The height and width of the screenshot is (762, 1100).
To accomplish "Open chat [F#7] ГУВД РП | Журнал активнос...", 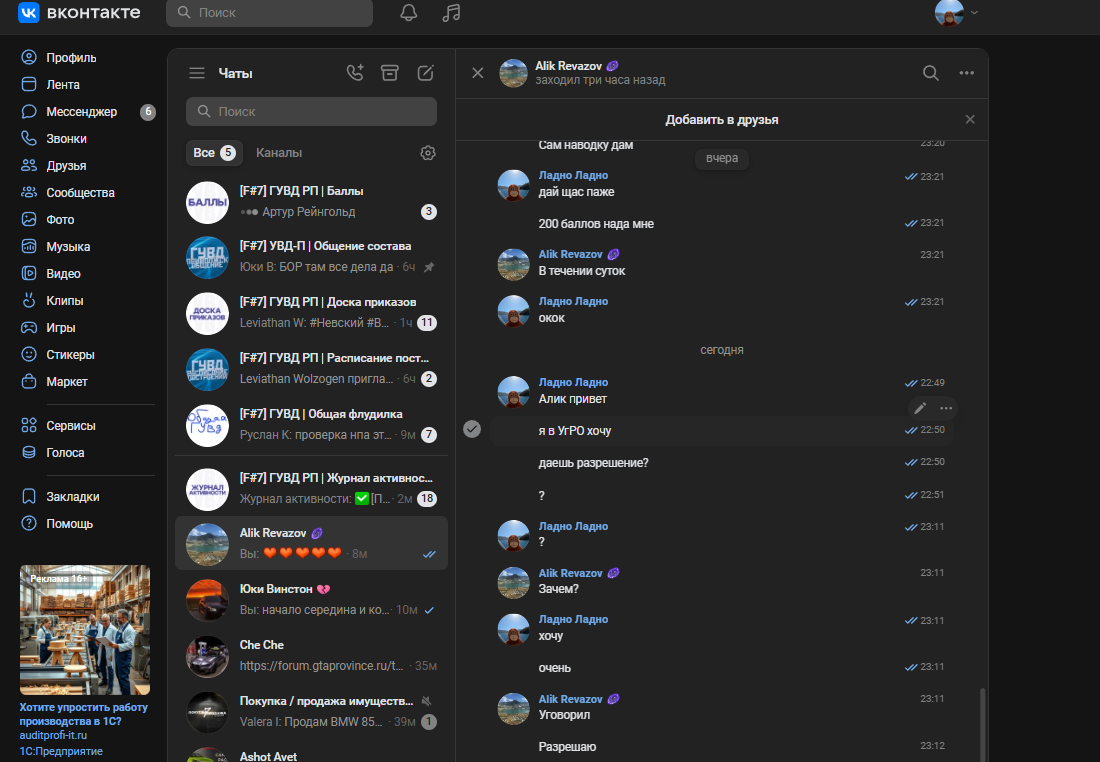I will [311, 489].
